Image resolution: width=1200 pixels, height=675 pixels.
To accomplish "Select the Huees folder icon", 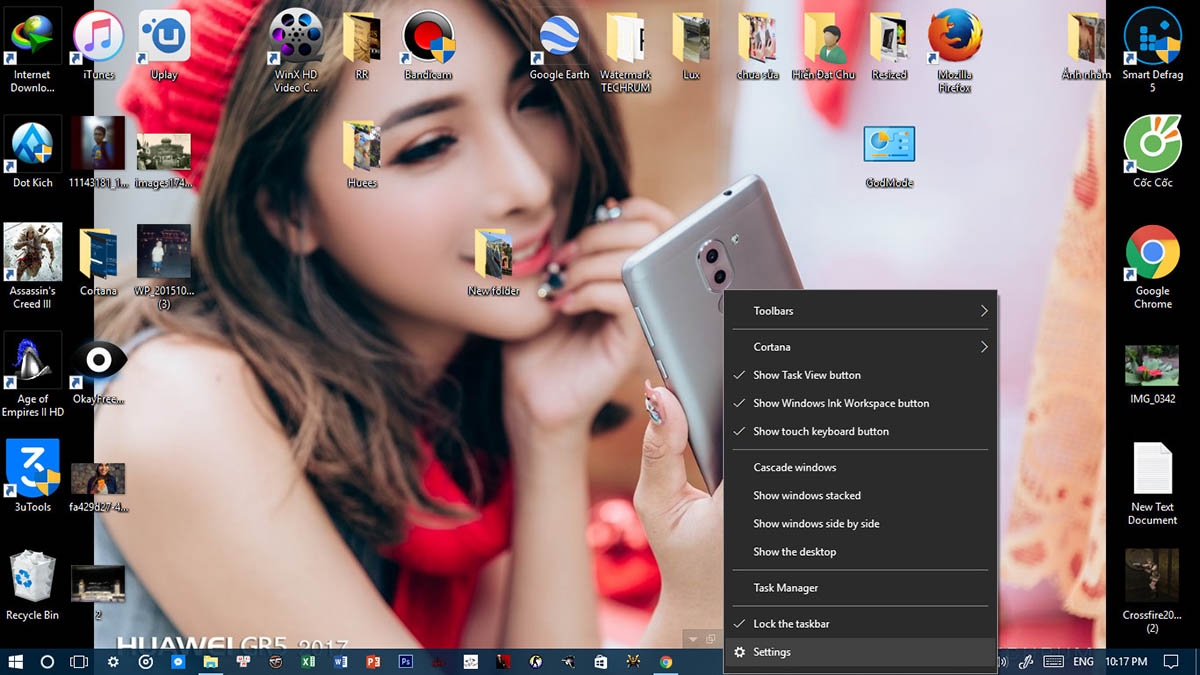I will [361, 154].
